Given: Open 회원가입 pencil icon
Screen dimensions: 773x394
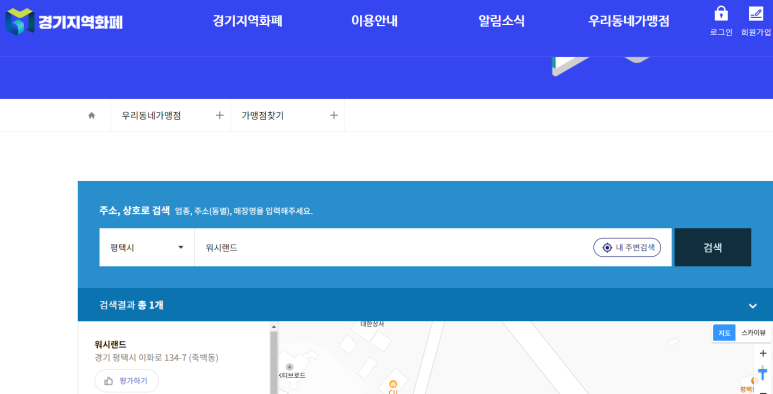Looking at the screenshot, I should click(755, 13).
